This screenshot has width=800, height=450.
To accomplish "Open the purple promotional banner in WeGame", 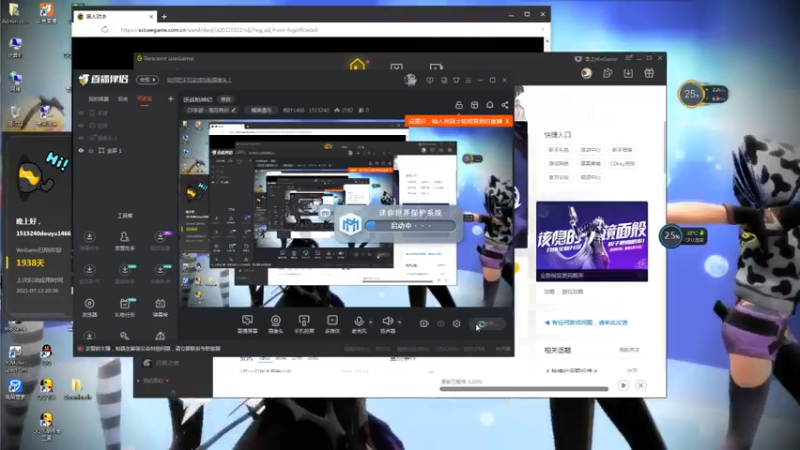I will 592,241.
